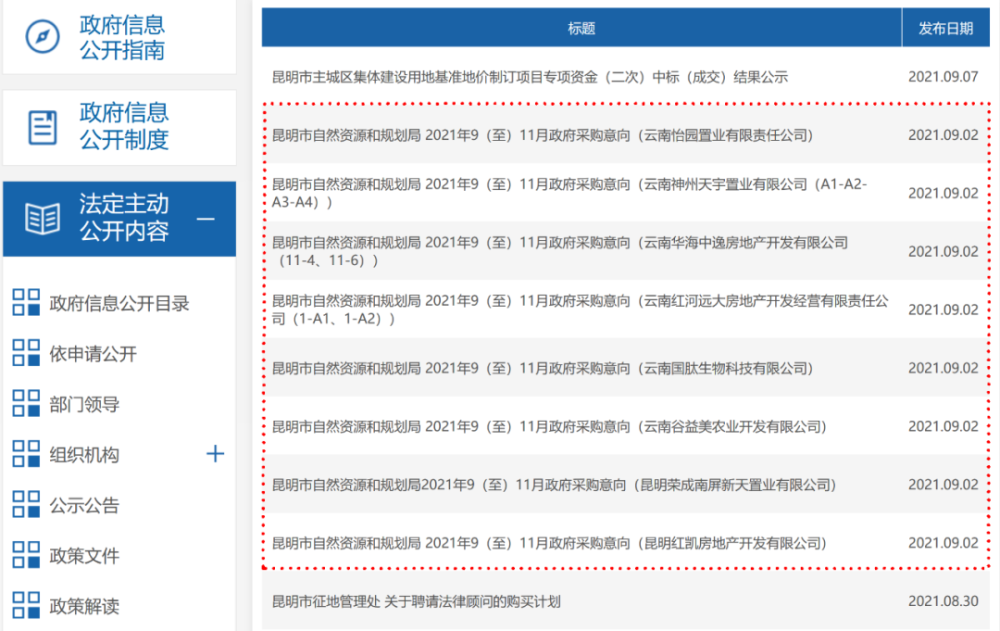The image size is (1000, 631).
Task: Open the 云南怡园置业有限责任公司 procurement notice
Action: point(543,135)
